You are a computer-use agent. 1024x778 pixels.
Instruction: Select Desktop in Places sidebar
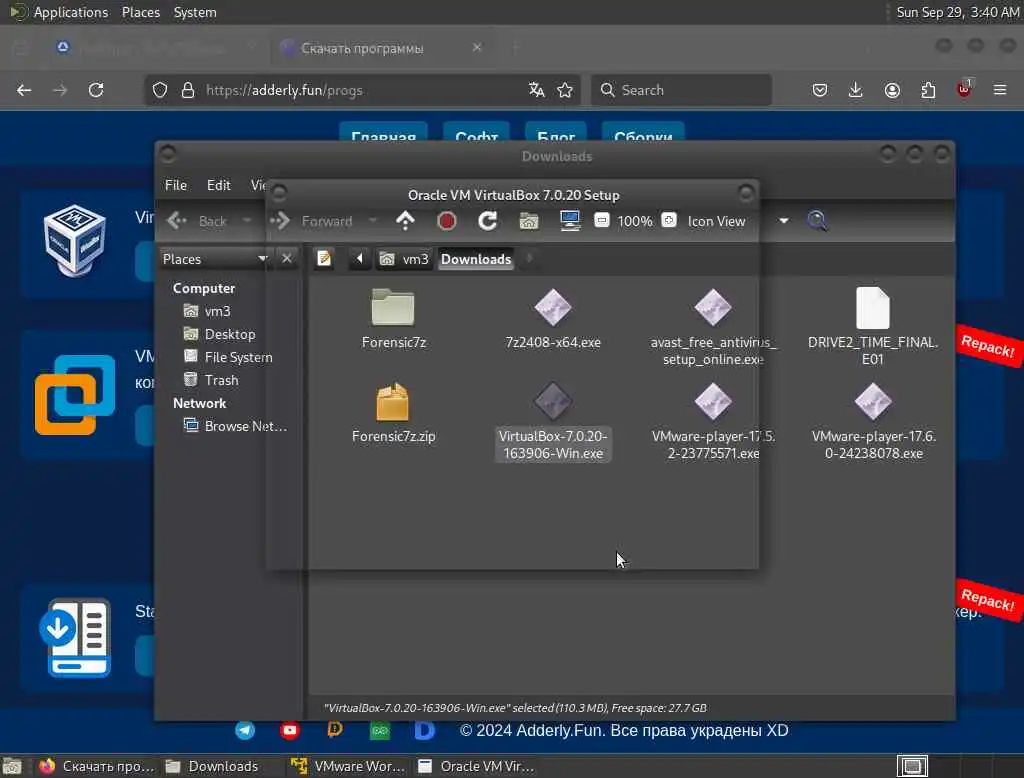coord(219,334)
